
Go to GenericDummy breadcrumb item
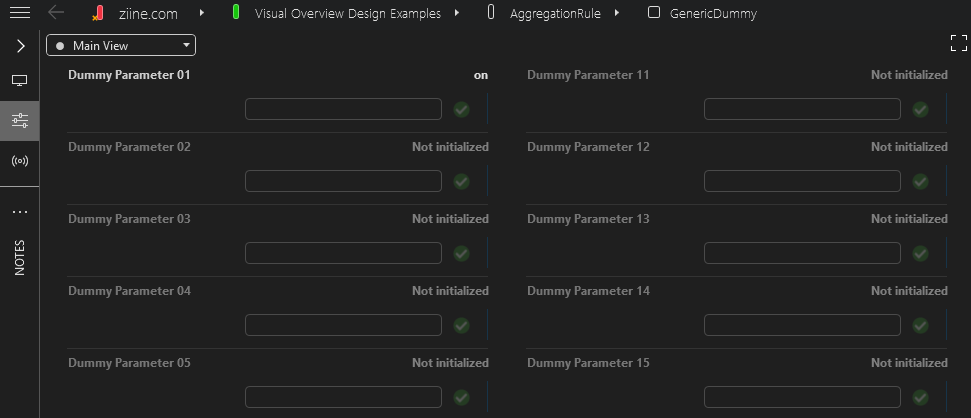[x=712, y=14]
